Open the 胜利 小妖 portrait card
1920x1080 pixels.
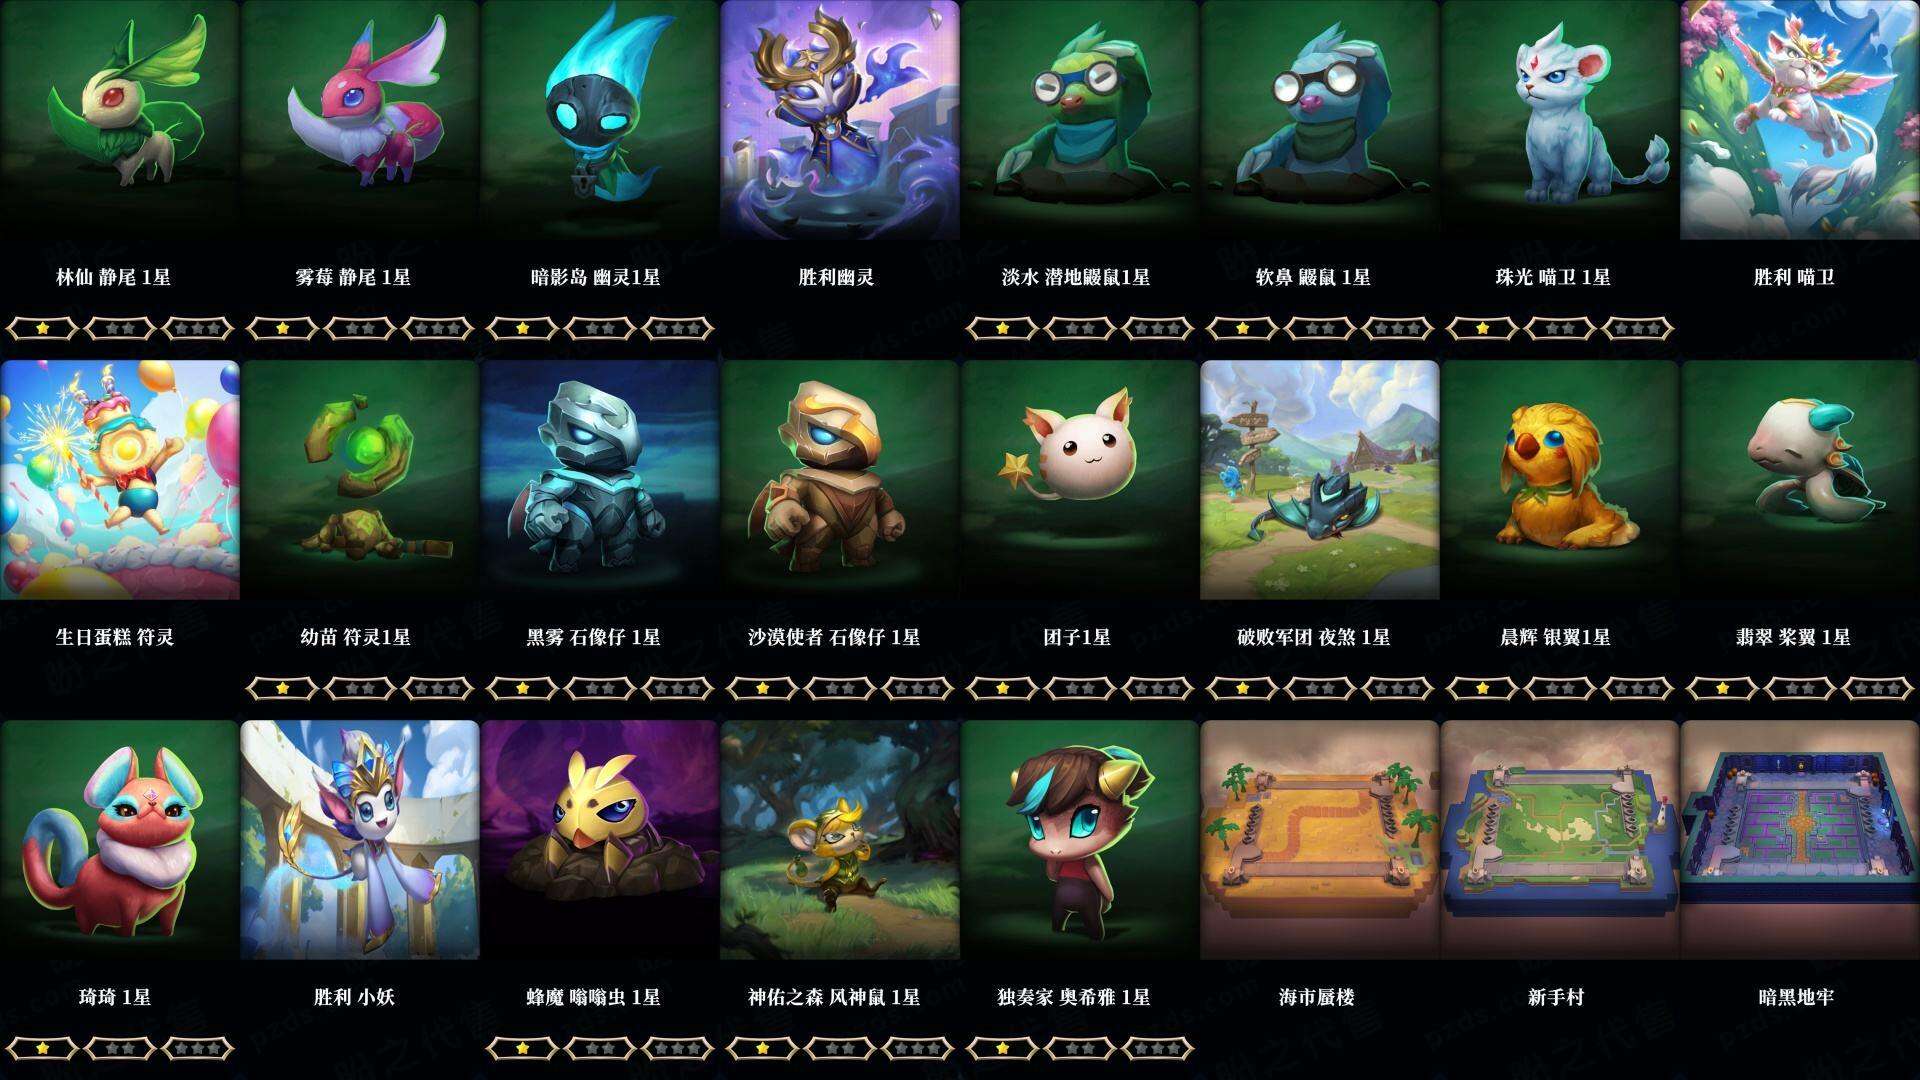(360, 840)
